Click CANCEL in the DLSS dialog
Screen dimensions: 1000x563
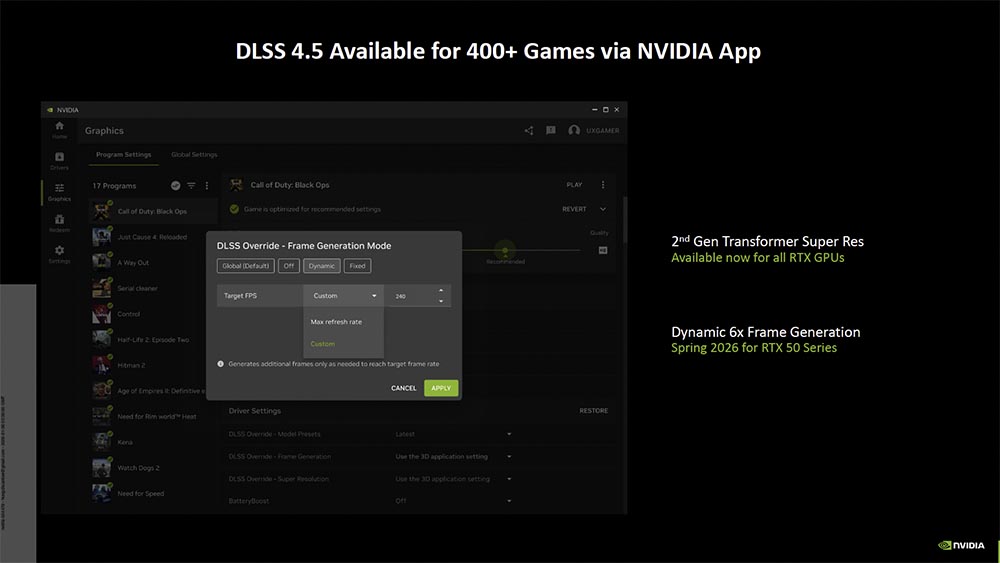tap(404, 388)
